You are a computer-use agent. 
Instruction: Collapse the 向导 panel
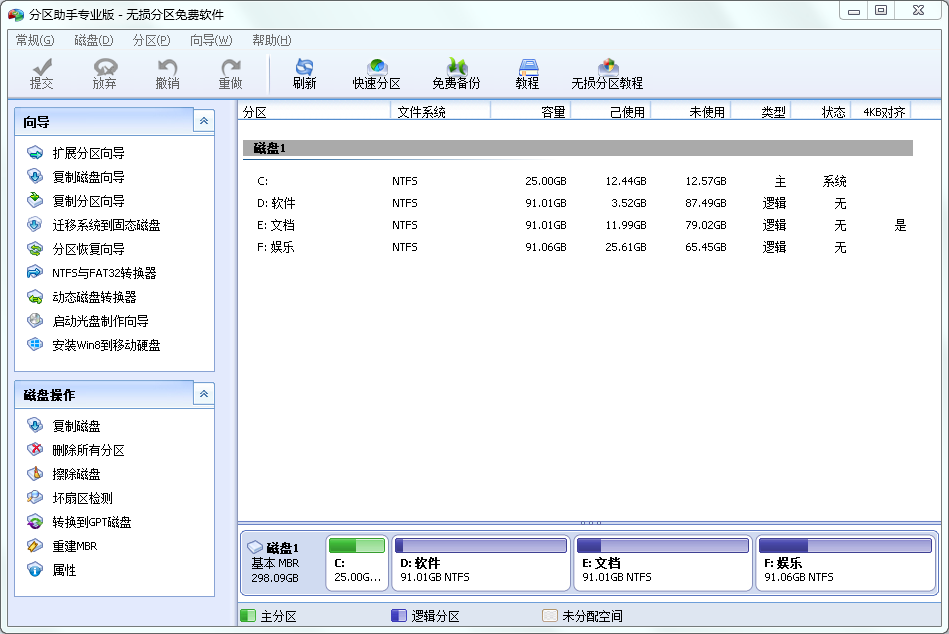[204, 121]
